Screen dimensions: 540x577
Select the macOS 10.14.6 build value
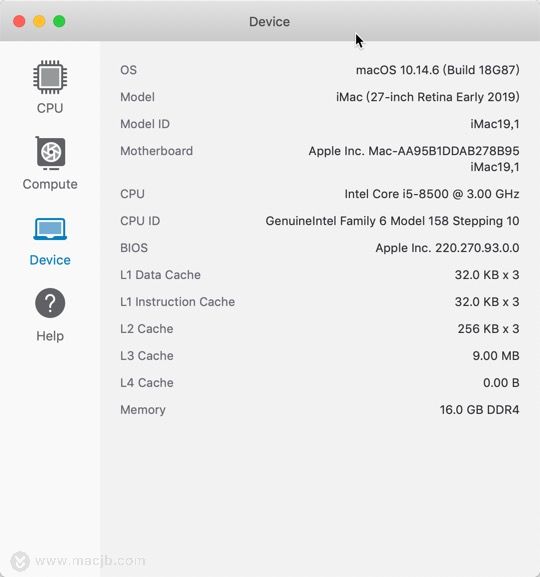click(438, 70)
